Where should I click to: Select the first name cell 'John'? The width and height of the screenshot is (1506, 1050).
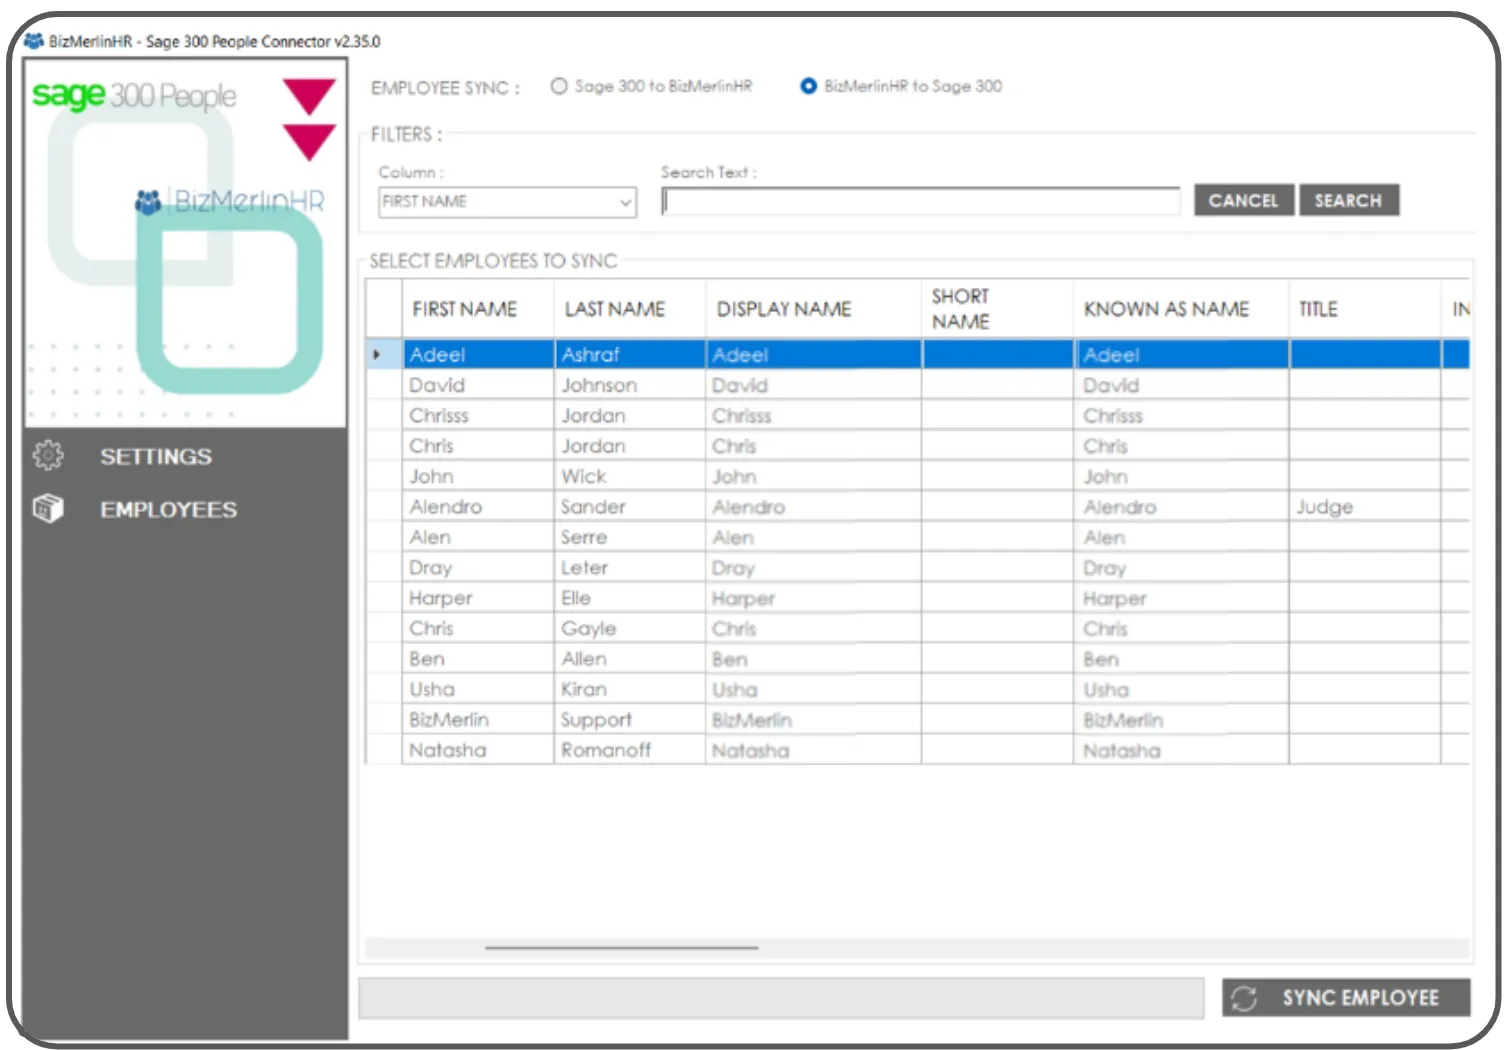pyautogui.click(x=479, y=476)
